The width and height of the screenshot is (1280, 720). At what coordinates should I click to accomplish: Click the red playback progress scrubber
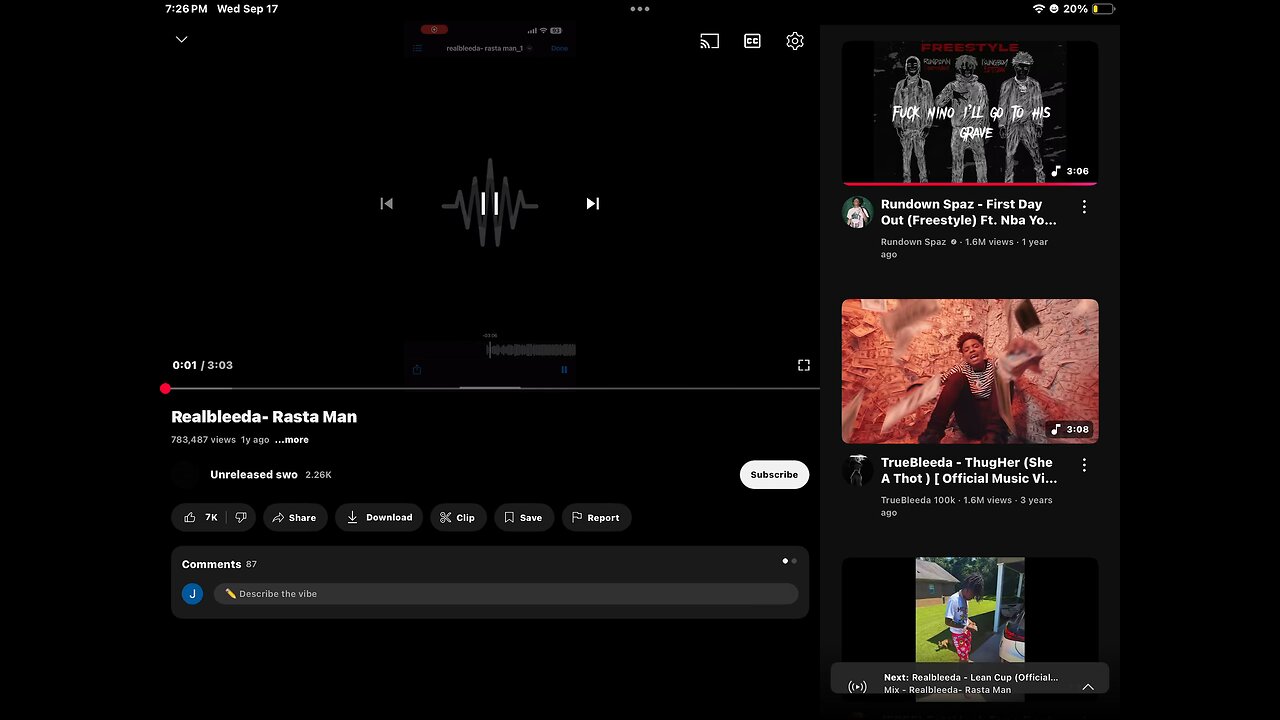[165, 388]
